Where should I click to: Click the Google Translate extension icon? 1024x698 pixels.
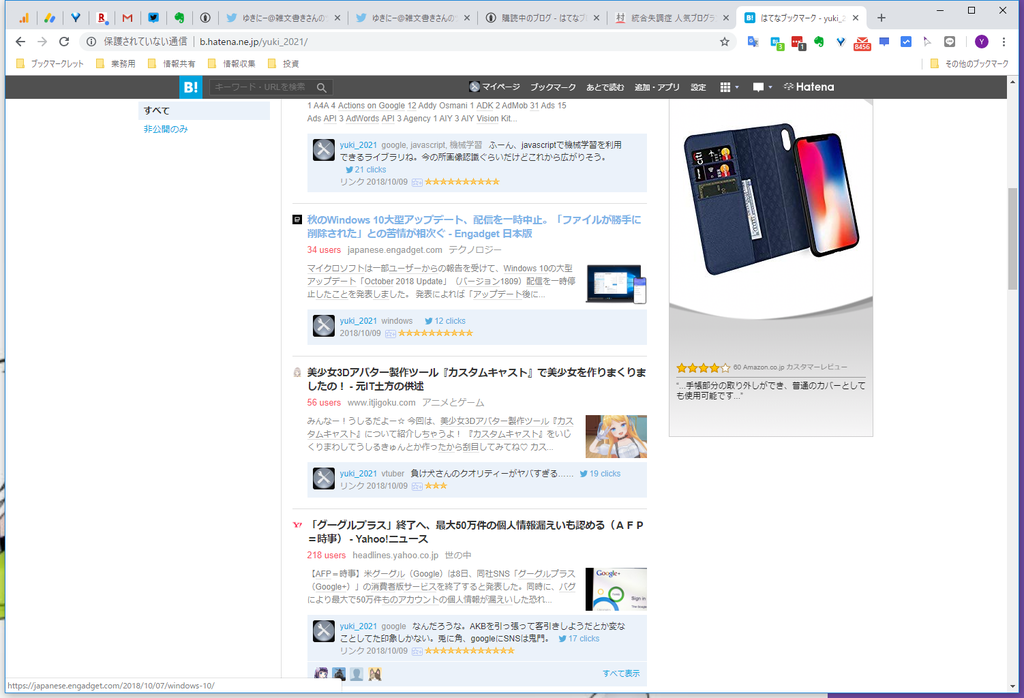[753, 42]
